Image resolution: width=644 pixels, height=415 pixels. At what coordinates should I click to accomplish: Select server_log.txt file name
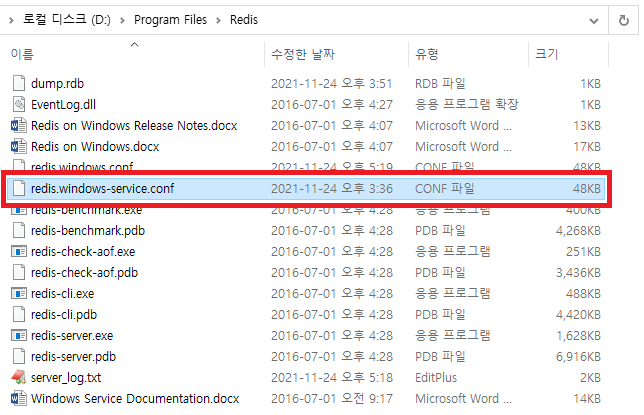[66, 377]
